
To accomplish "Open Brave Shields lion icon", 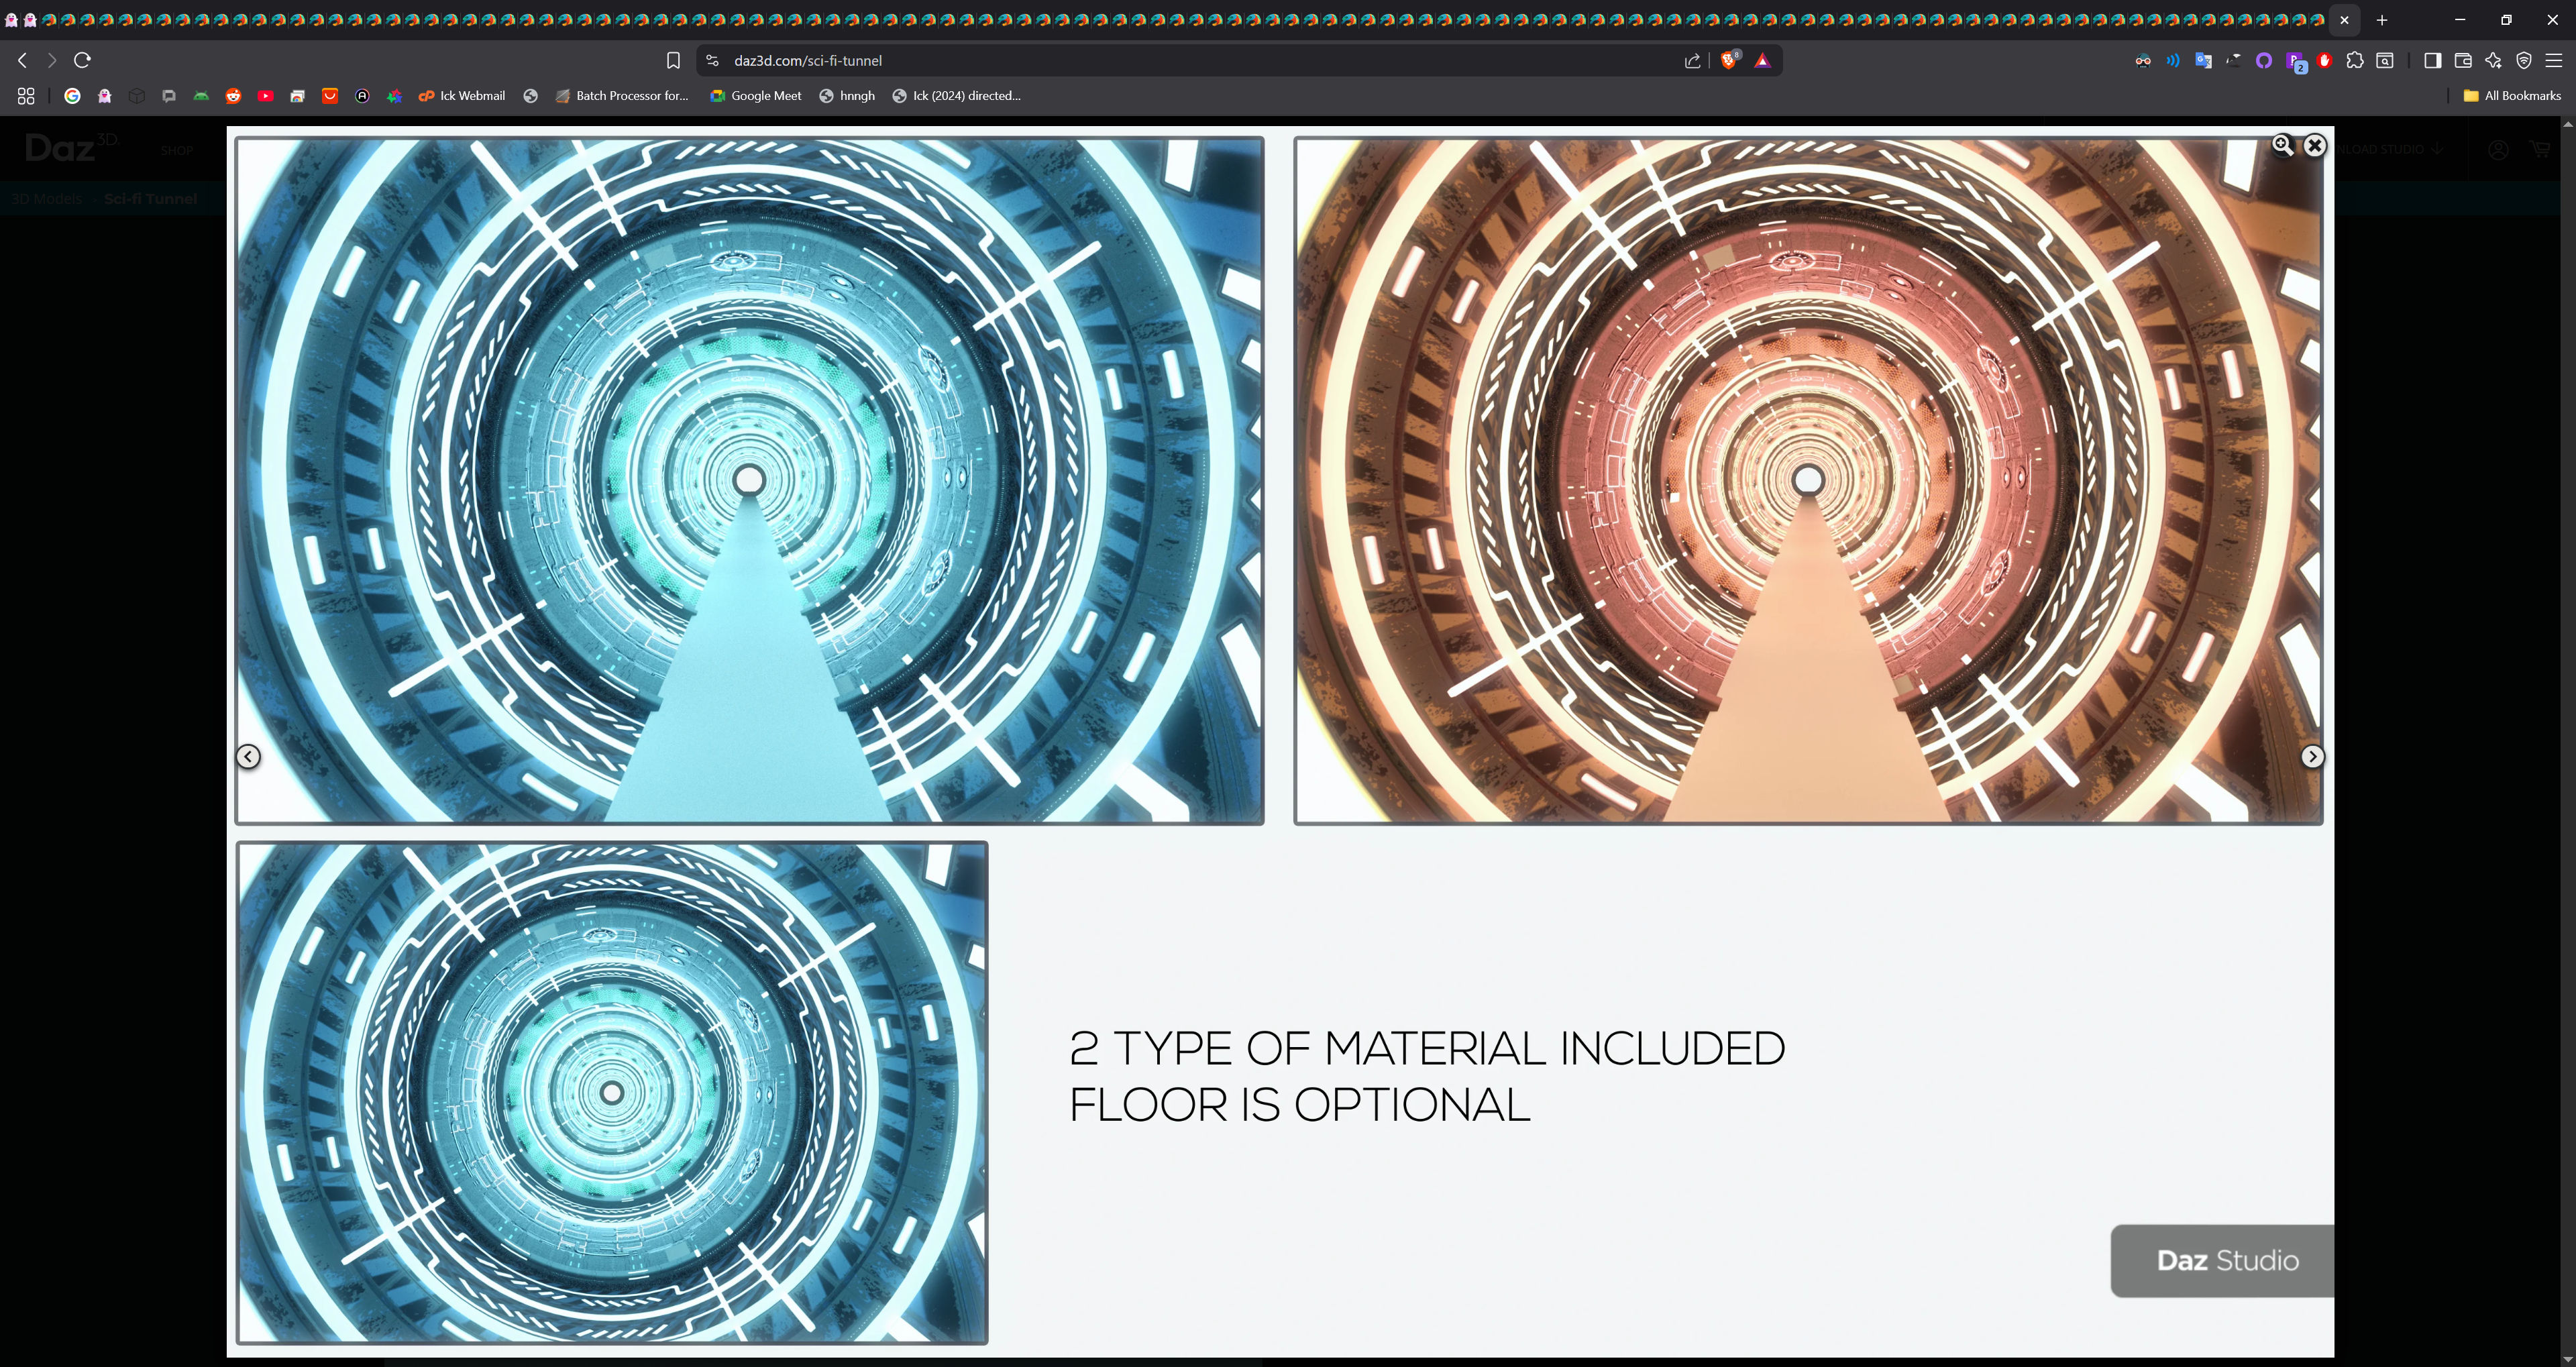I will (x=1729, y=61).
